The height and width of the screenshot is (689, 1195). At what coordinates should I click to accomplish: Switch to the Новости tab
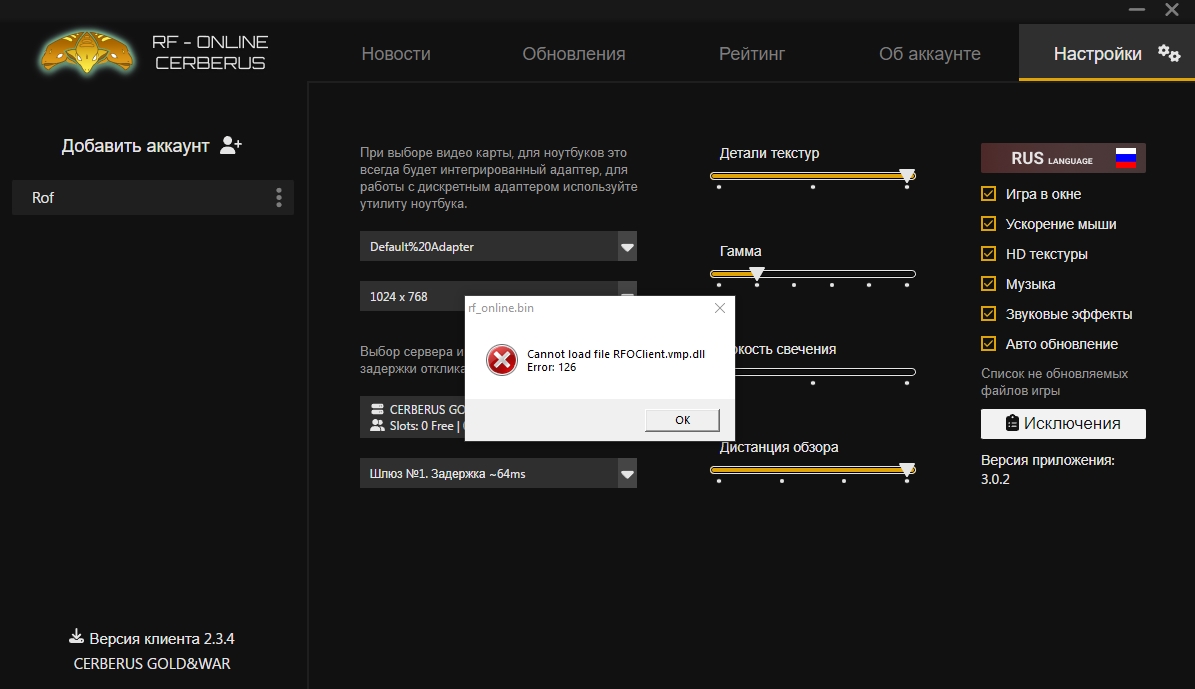tap(396, 53)
